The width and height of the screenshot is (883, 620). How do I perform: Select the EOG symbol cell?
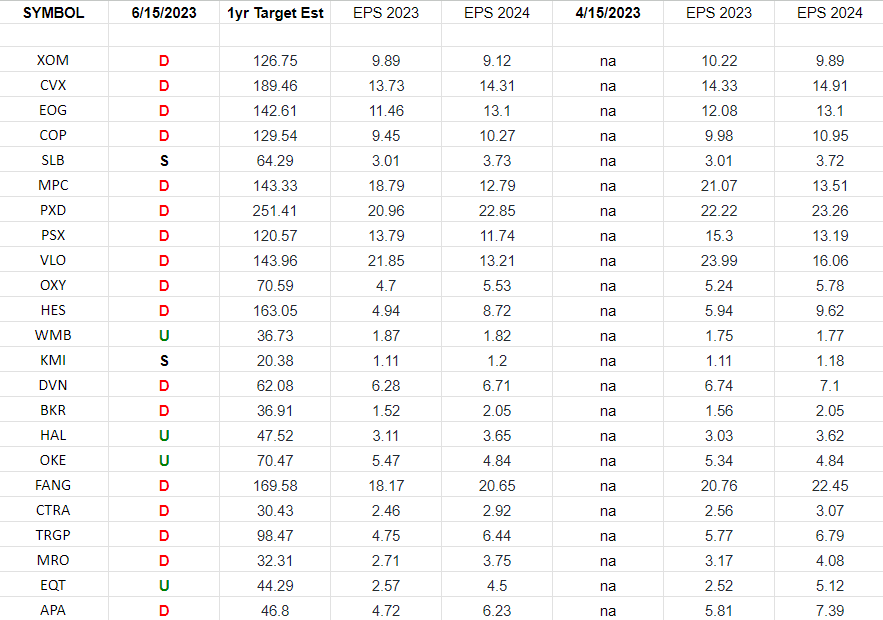coord(53,110)
